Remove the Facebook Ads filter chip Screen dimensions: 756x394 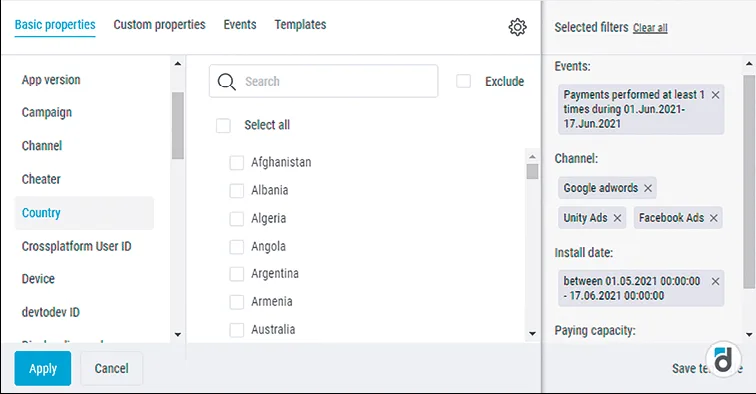[x=714, y=218]
